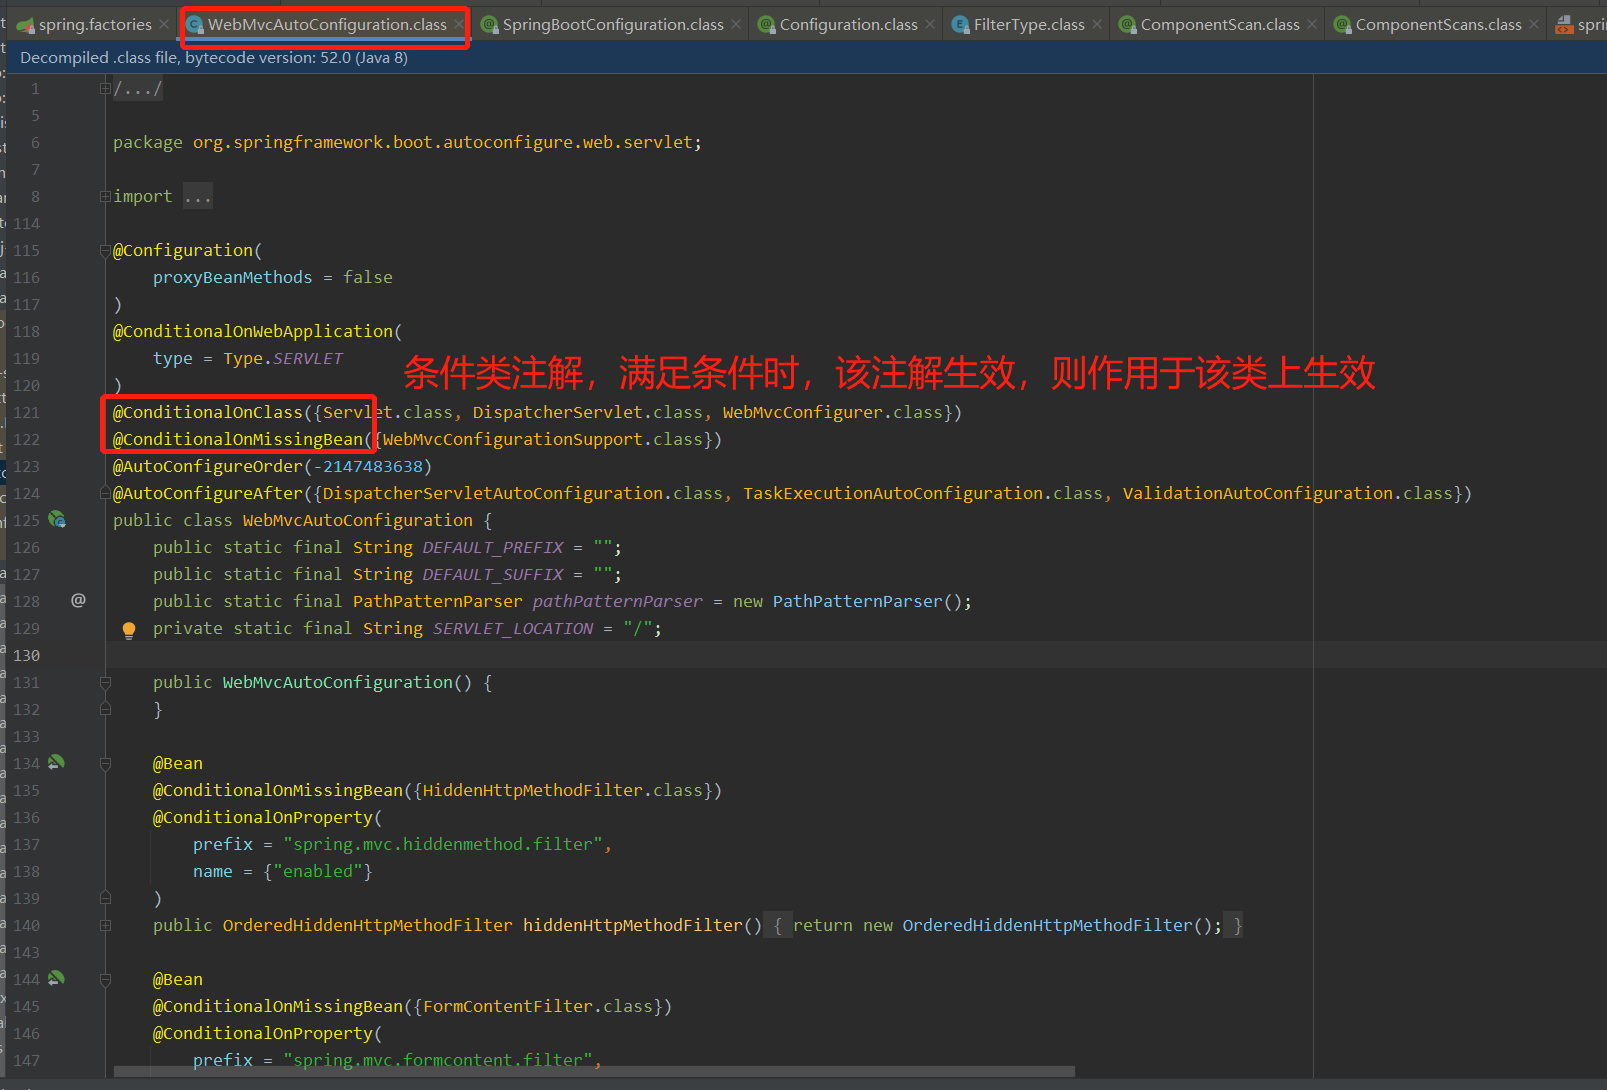Select the WebMvcAutoConfiguration.class tab
Image resolution: width=1607 pixels, height=1090 pixels.
pos(327,24)
